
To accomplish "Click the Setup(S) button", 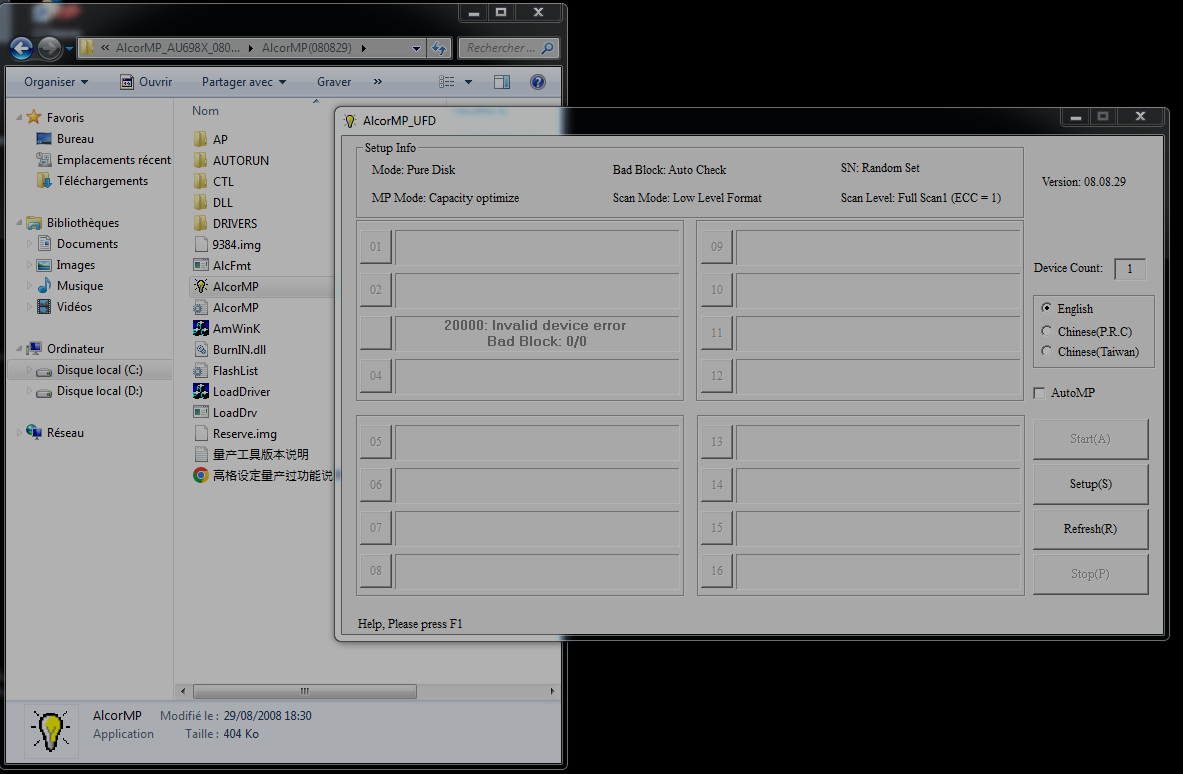I will [x=1090, y=484].
